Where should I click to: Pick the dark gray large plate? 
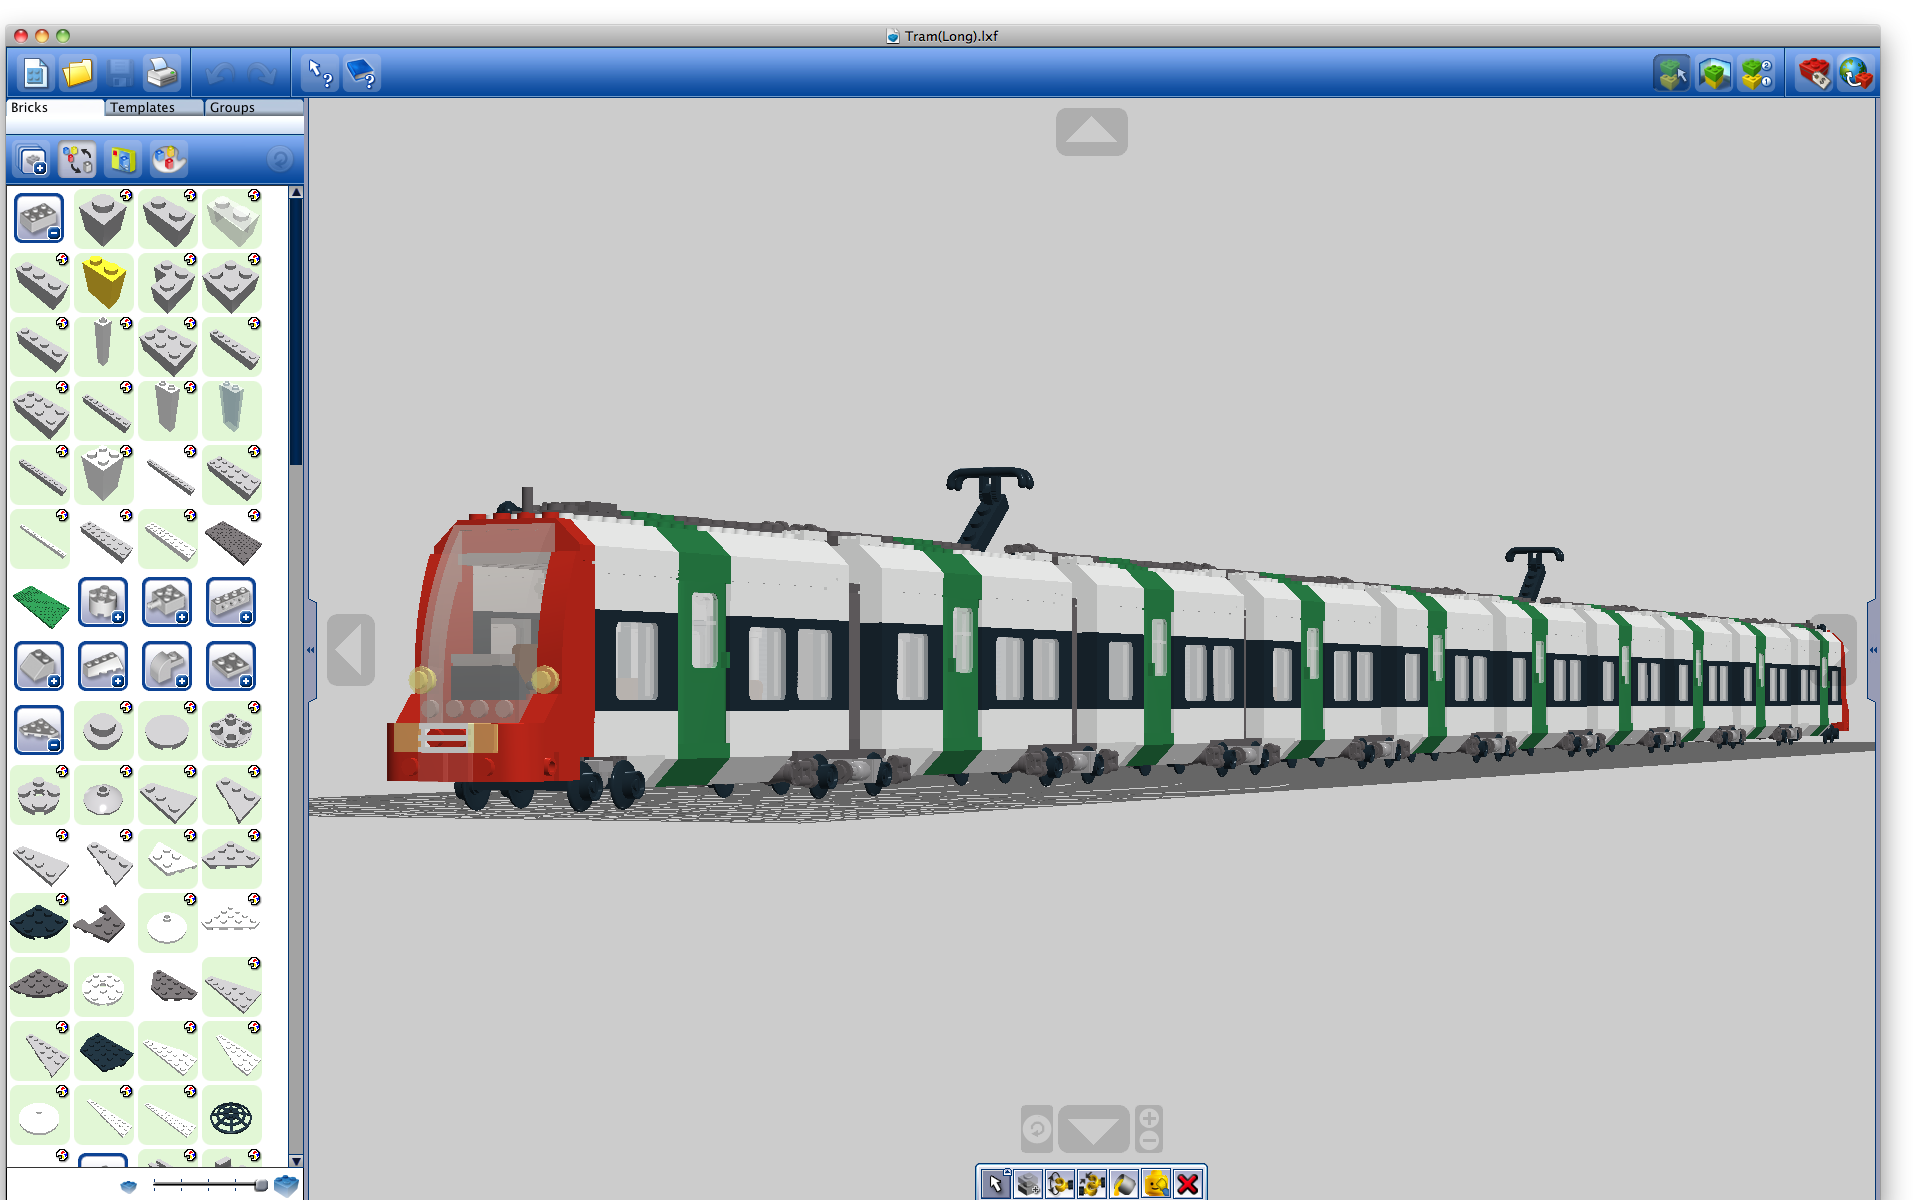point(232,540)
